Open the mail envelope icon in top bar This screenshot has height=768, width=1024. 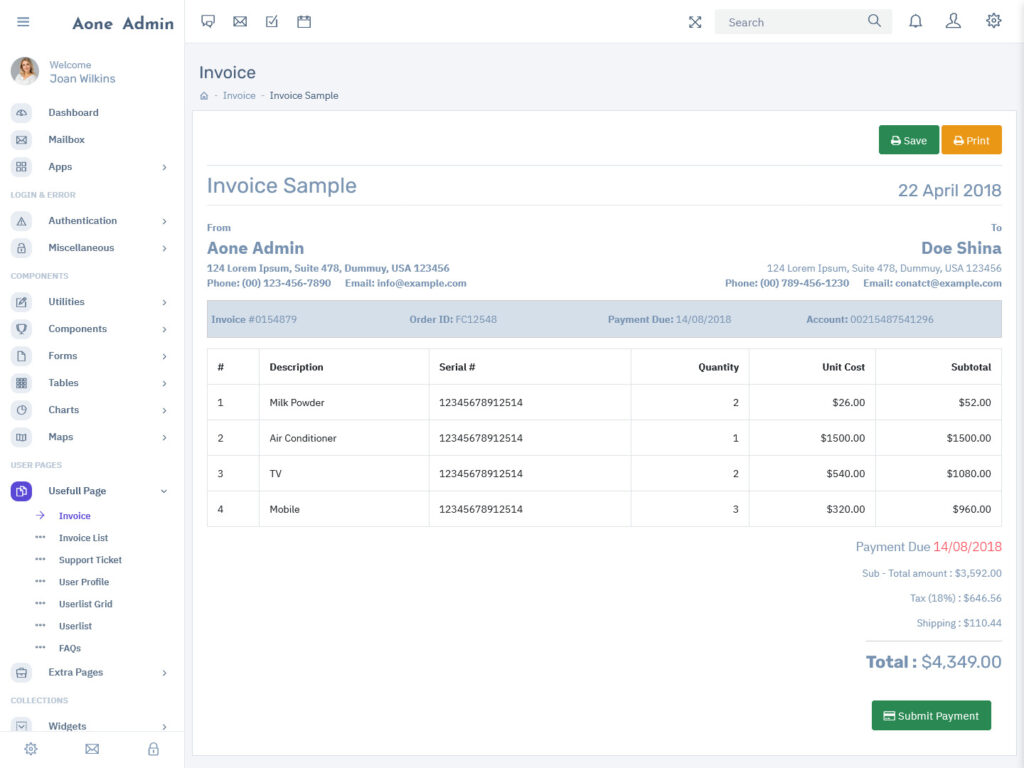click(x=240, y=22)
